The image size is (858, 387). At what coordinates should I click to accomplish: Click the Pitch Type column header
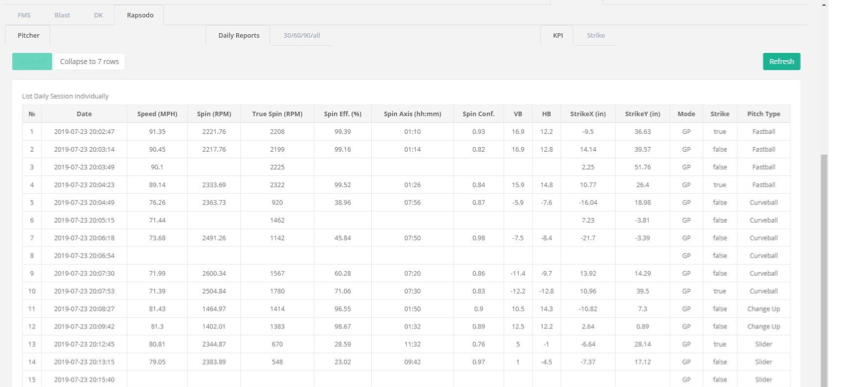(x=763, y=114)
